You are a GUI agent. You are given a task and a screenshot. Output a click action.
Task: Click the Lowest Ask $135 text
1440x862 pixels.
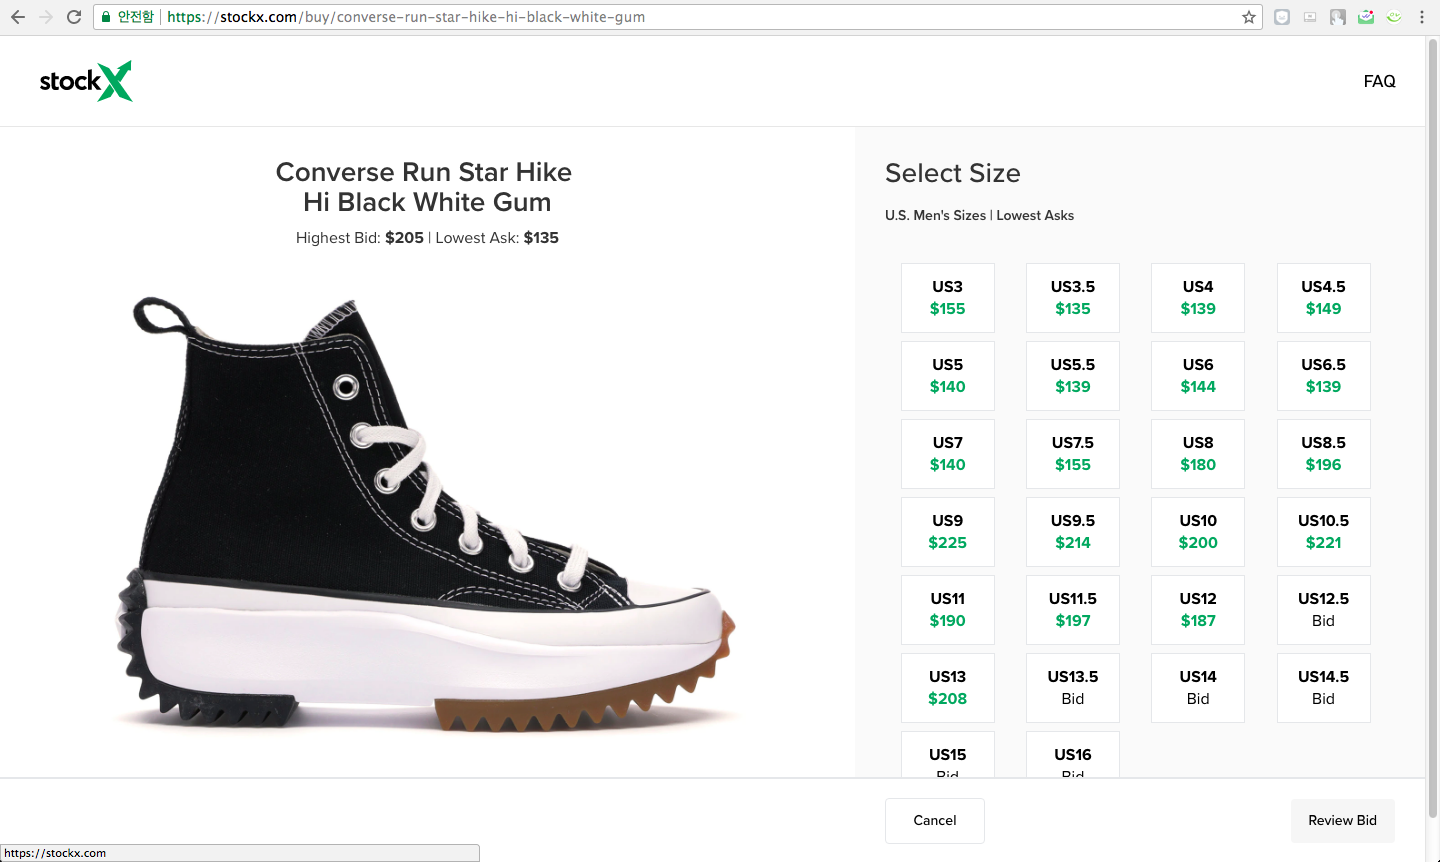[x=497, y=238]
